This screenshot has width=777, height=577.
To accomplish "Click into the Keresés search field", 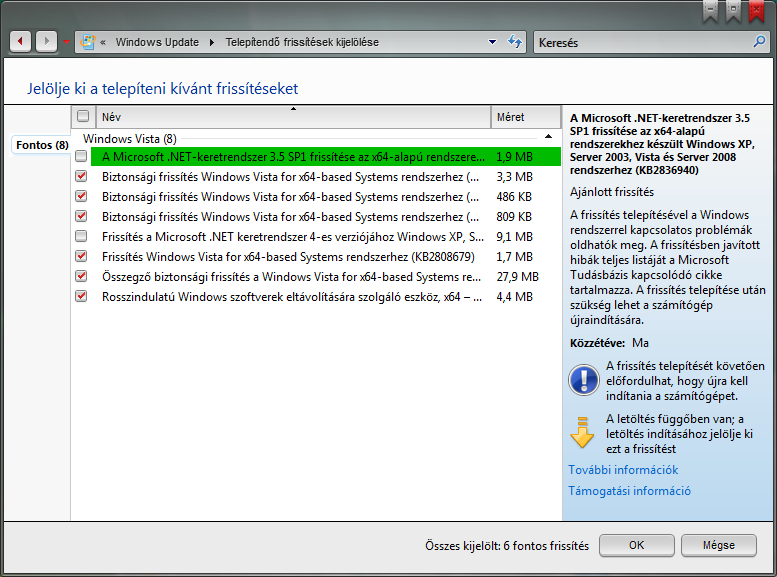I will click(x=644, y=43).
